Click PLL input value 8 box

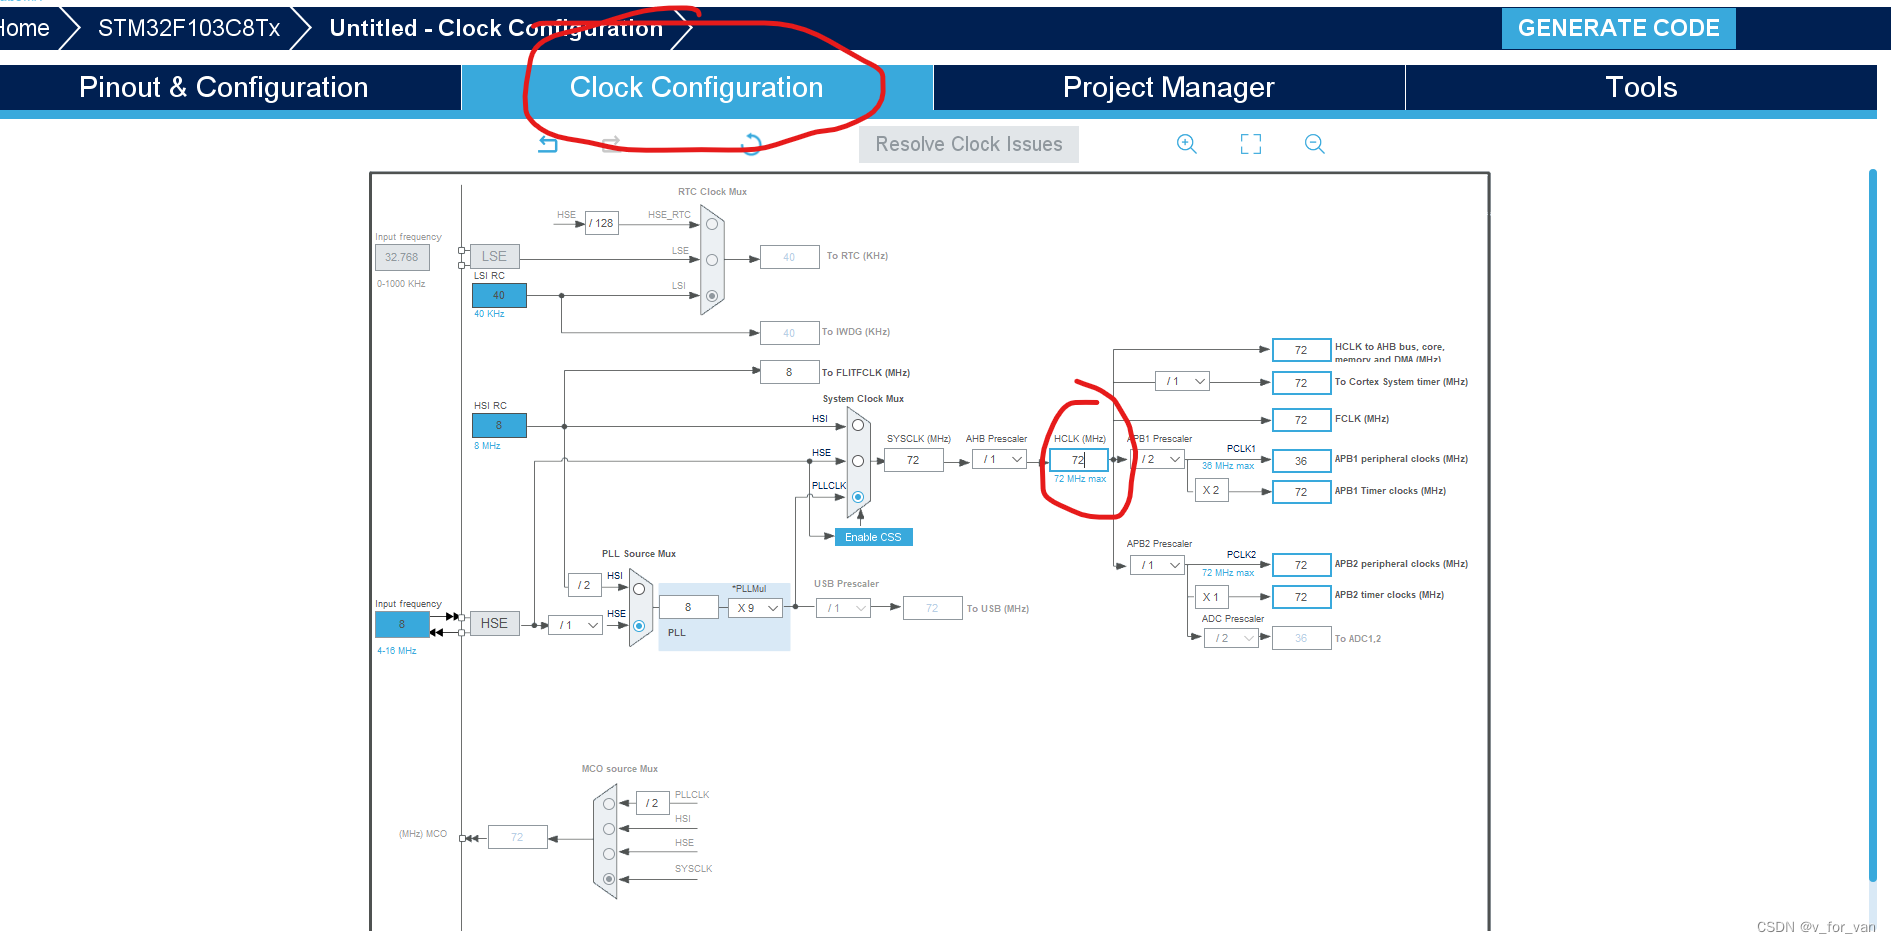click(688, 607)
